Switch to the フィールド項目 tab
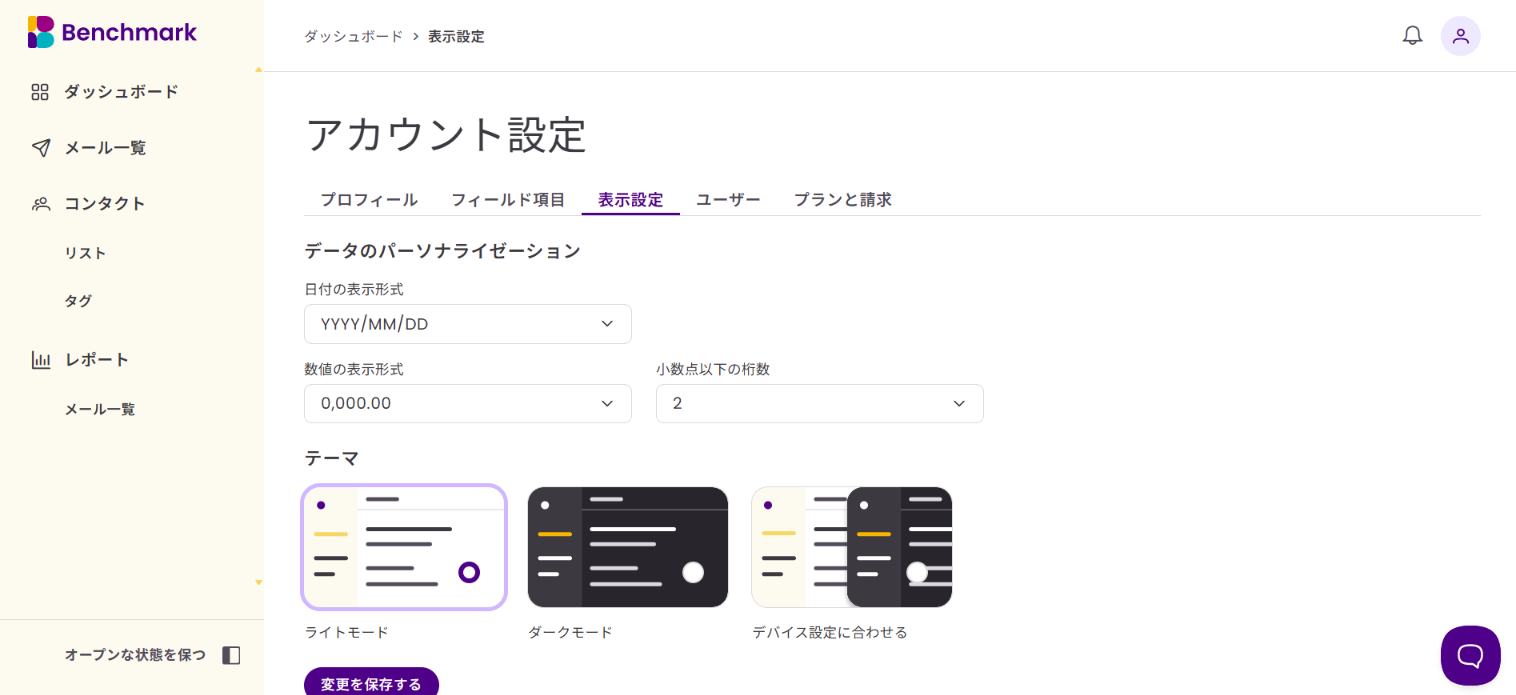This screenshot has height=695, width=1516. (508, 199)
